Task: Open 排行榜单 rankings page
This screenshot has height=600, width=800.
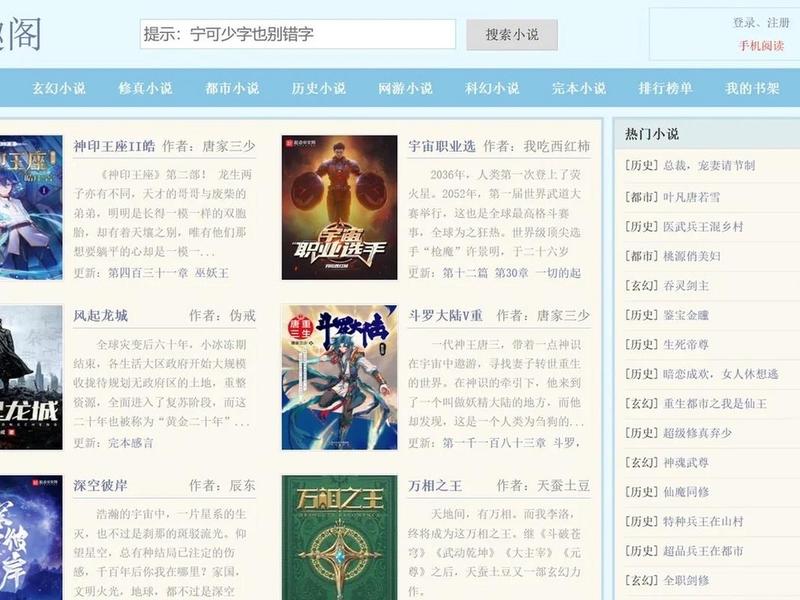Action: (x=665, y=88)
